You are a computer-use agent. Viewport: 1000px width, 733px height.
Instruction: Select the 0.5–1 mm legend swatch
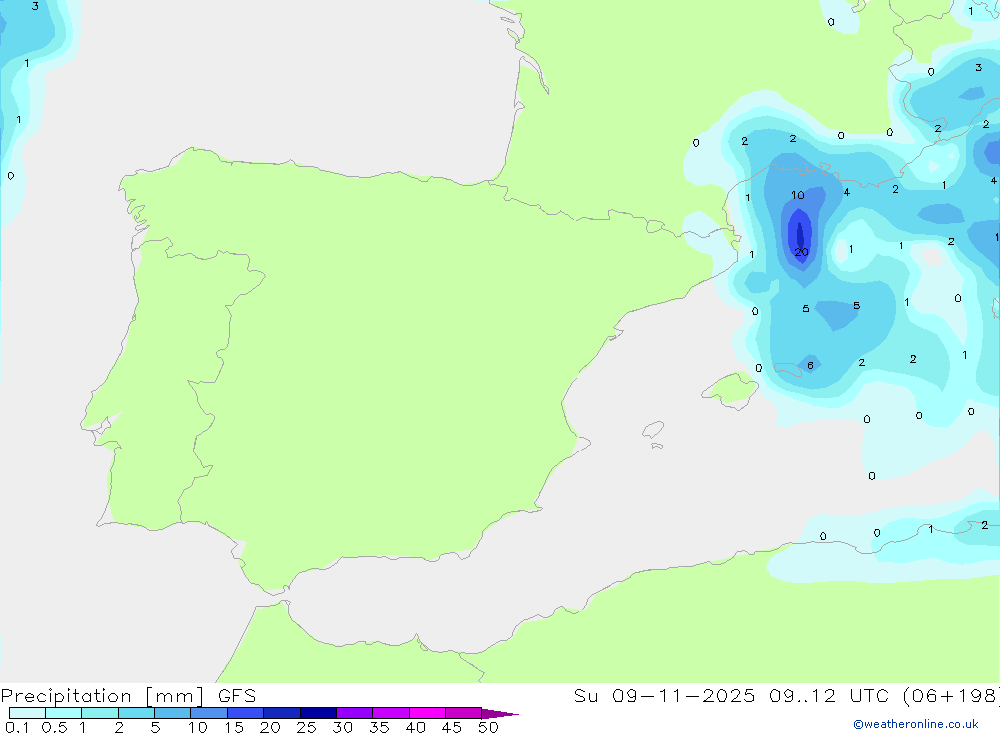[63, 713]
